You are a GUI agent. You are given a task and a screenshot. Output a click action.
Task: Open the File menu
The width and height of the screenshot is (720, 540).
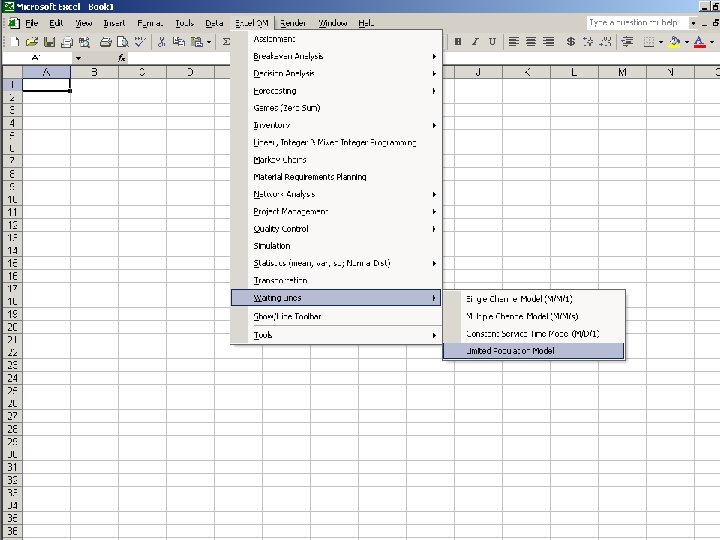[31, 23]
